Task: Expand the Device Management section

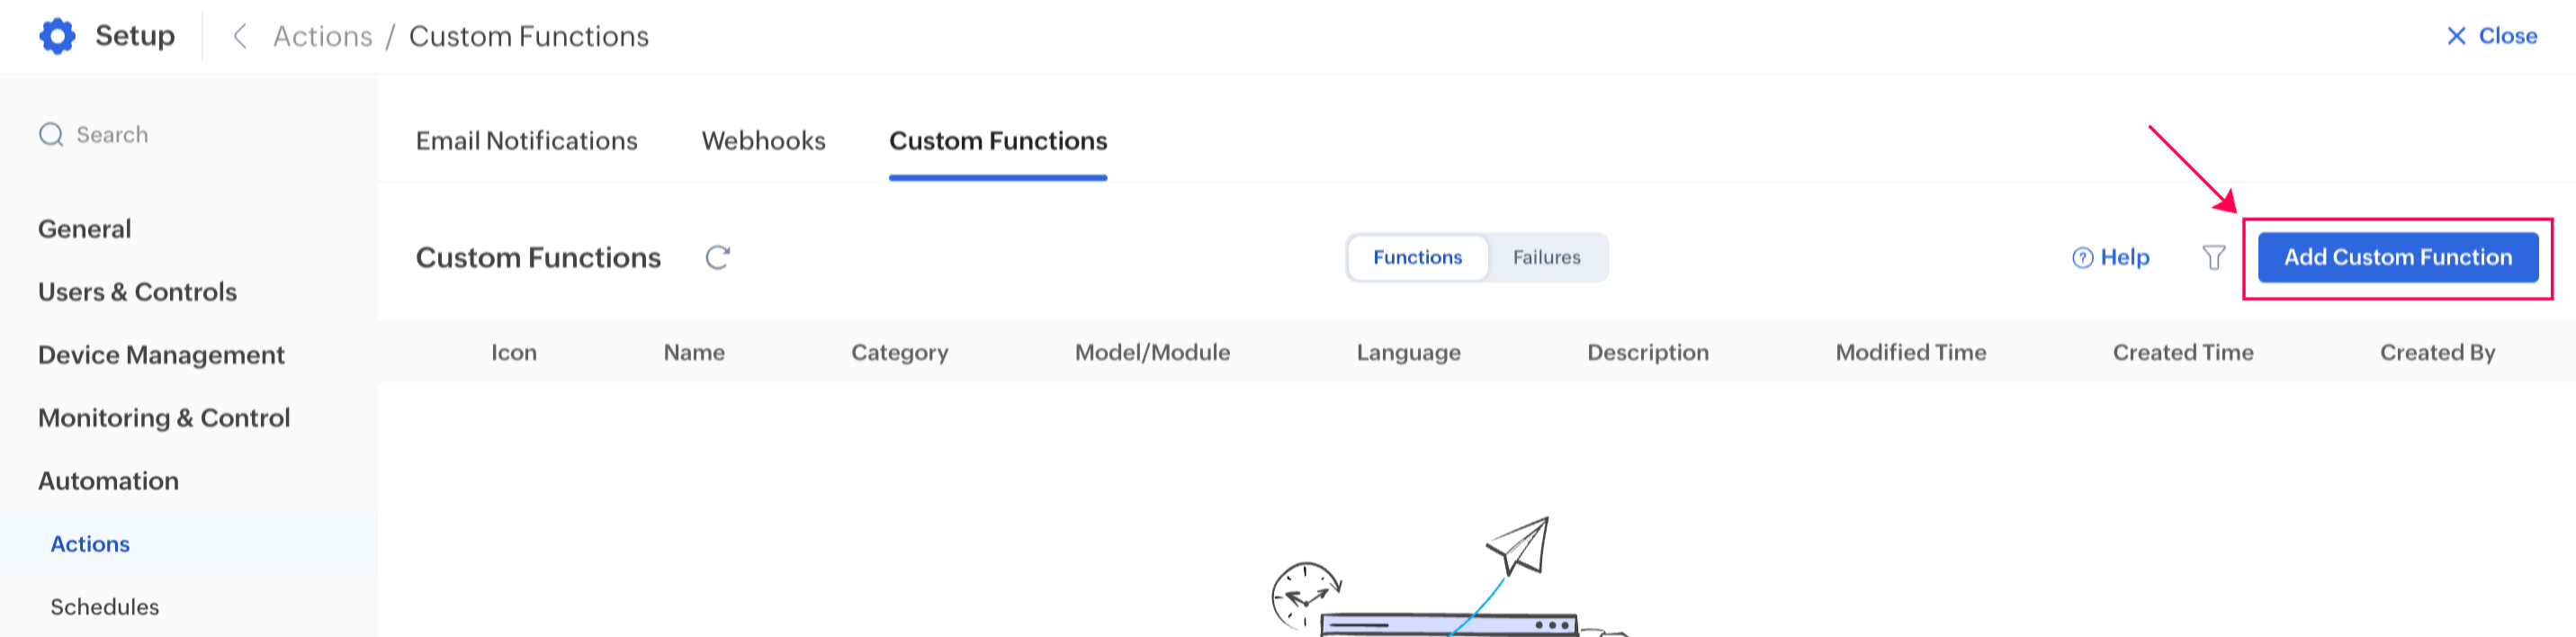Action: (x=161, y=355)
